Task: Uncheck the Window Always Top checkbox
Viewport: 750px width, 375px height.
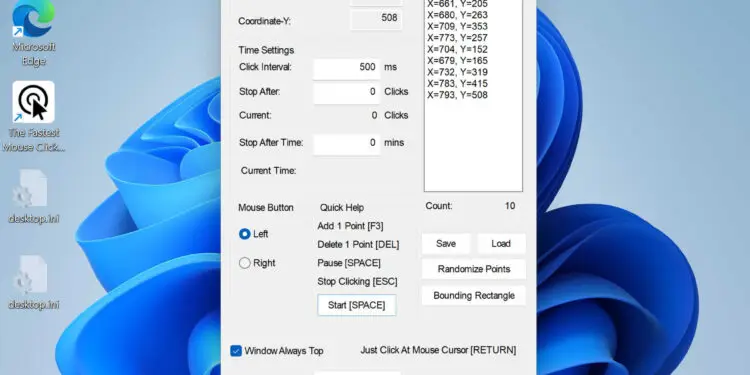Action: 236,351
